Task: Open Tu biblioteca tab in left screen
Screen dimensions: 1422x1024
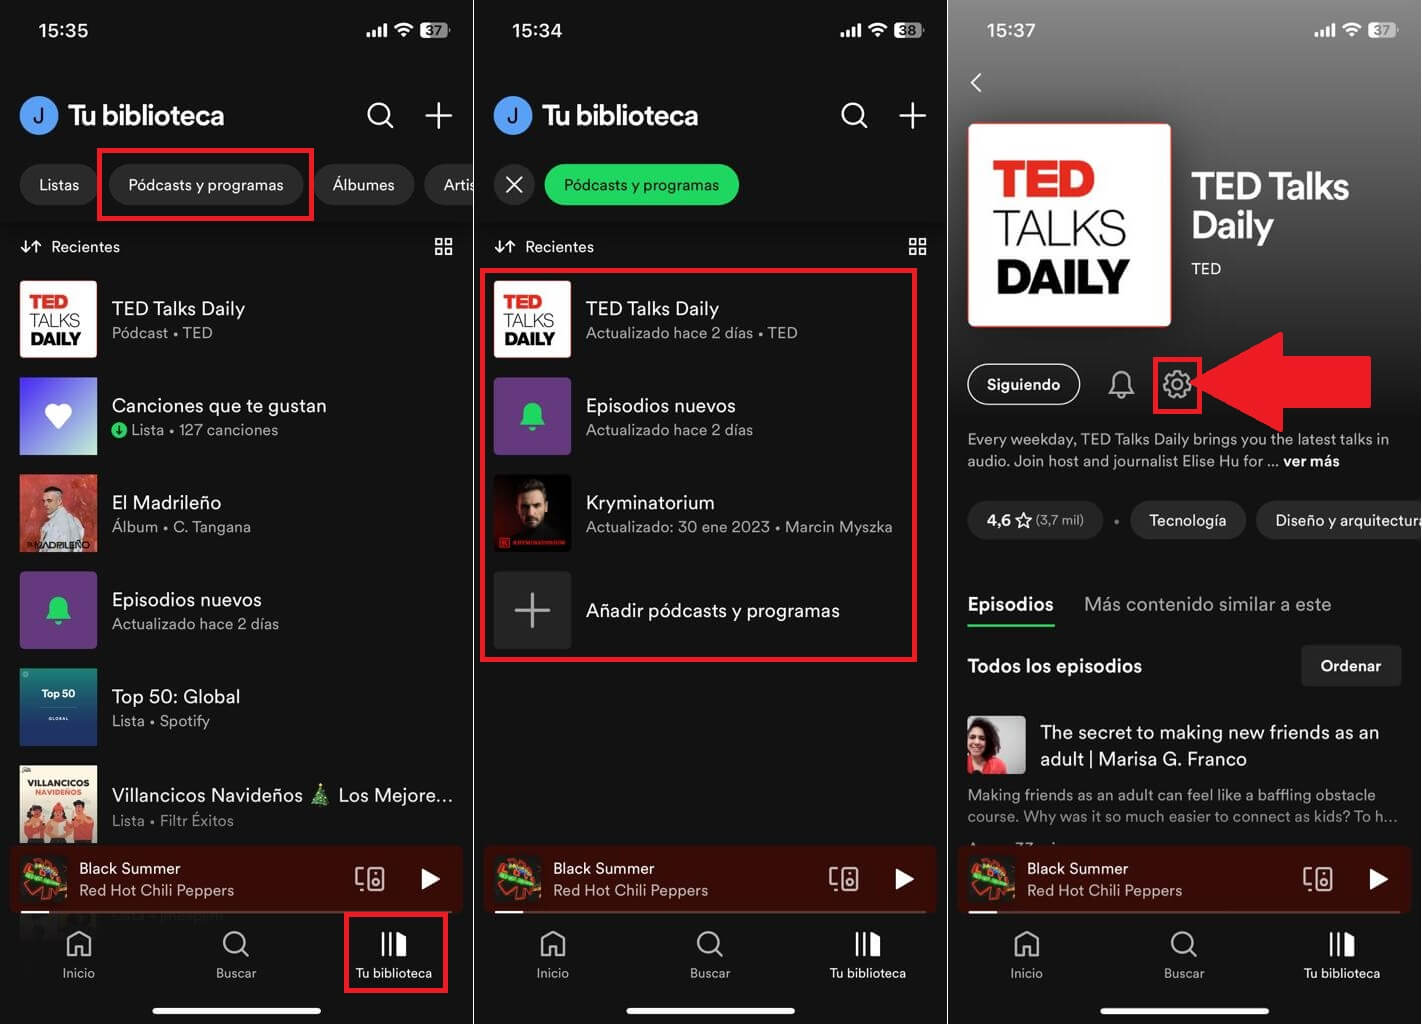Action: [x=394, y=955]
